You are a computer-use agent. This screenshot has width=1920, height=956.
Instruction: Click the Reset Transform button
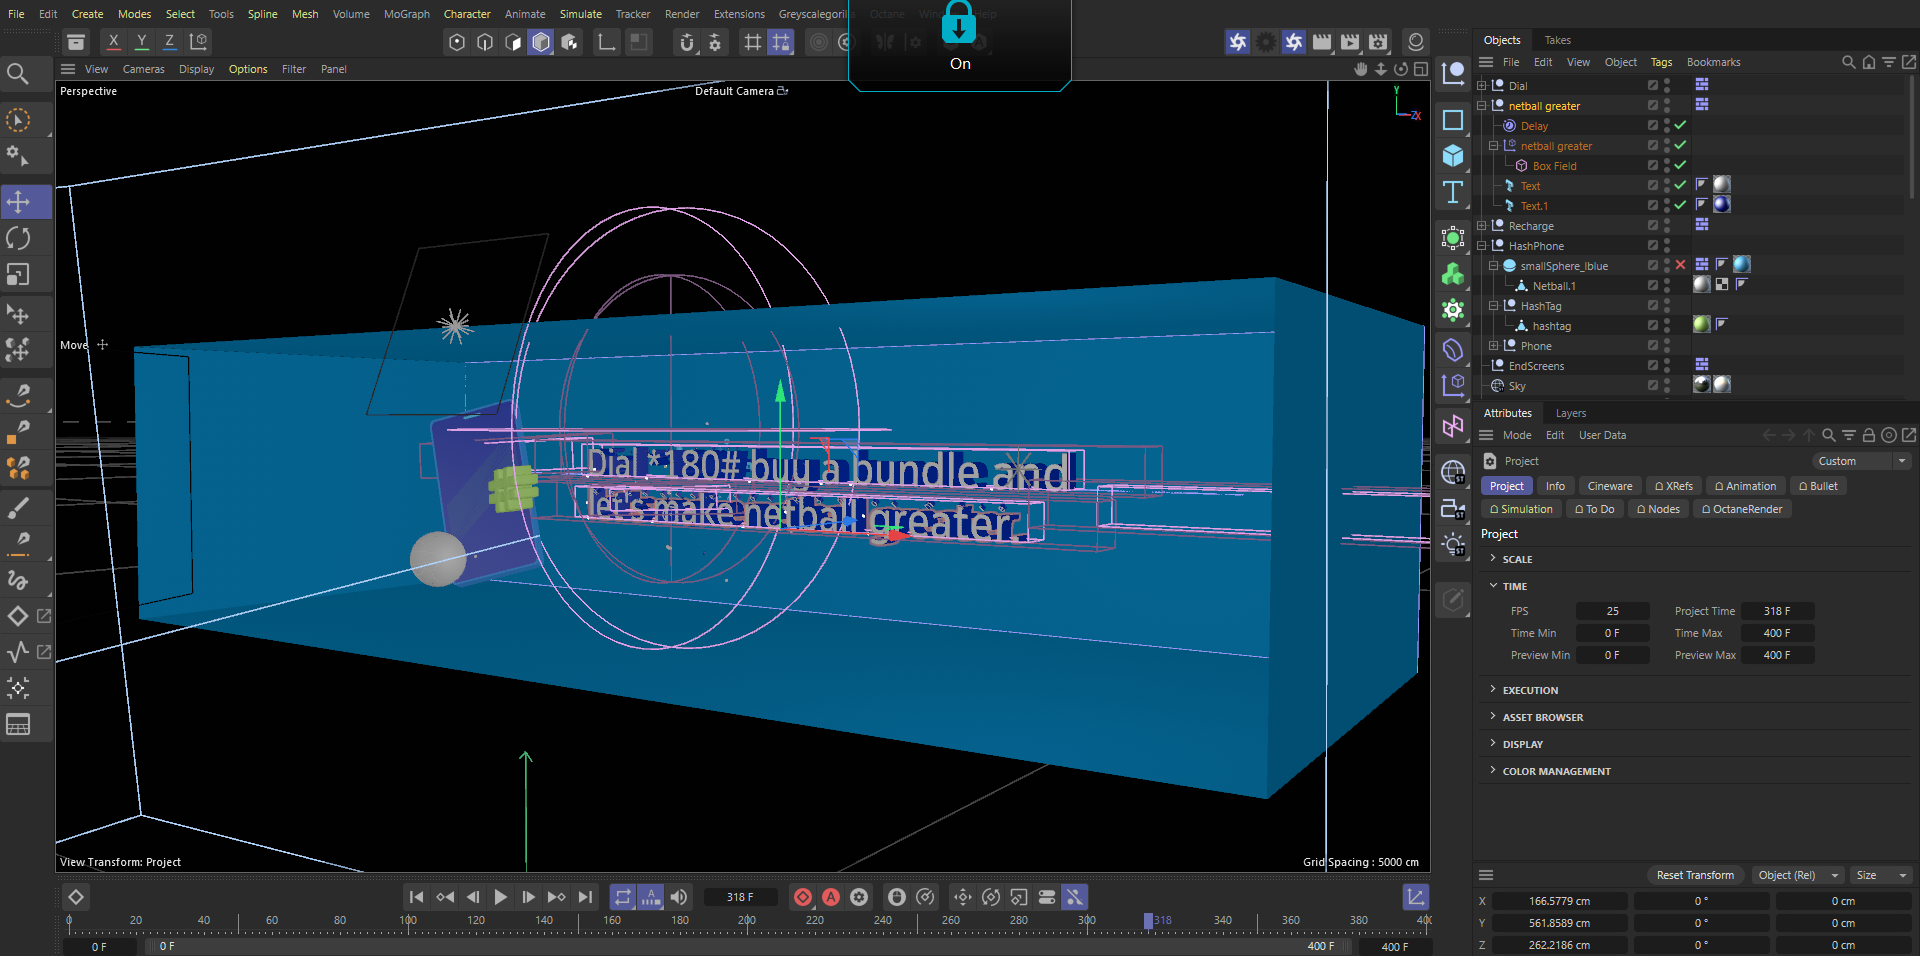[1695, 875]
